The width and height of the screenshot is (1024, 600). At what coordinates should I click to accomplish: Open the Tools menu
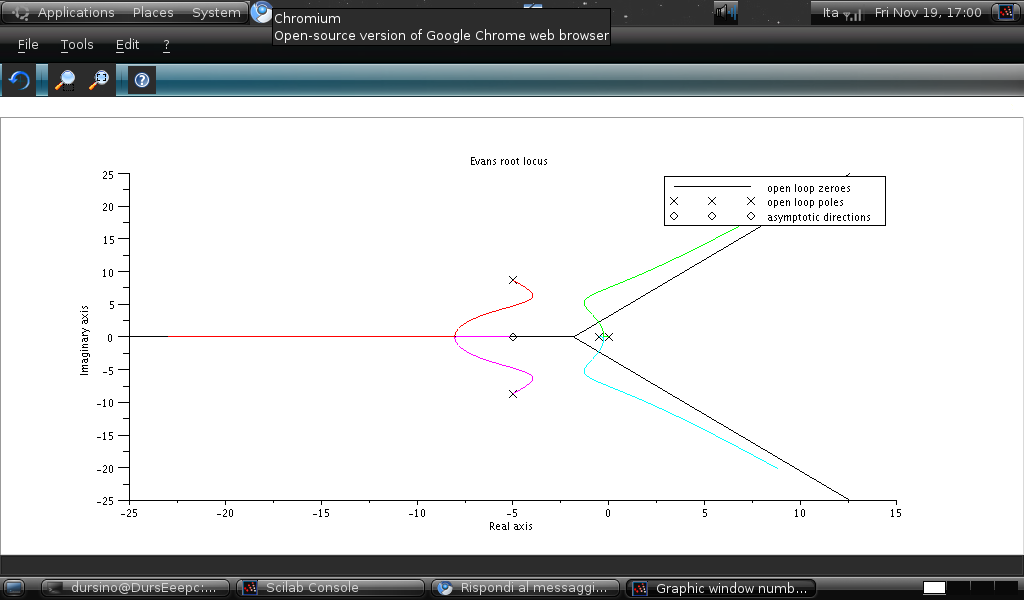[x=77, y=45]
